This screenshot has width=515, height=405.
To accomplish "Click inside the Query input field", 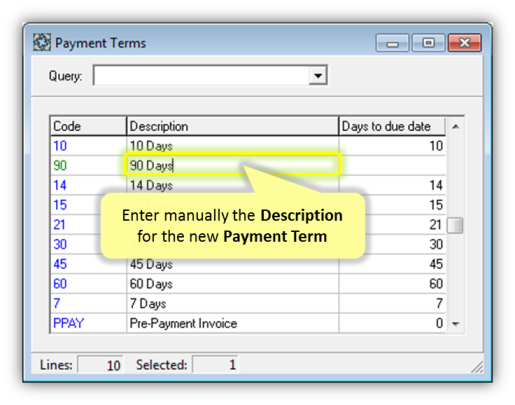I will (x=201, y=75).
